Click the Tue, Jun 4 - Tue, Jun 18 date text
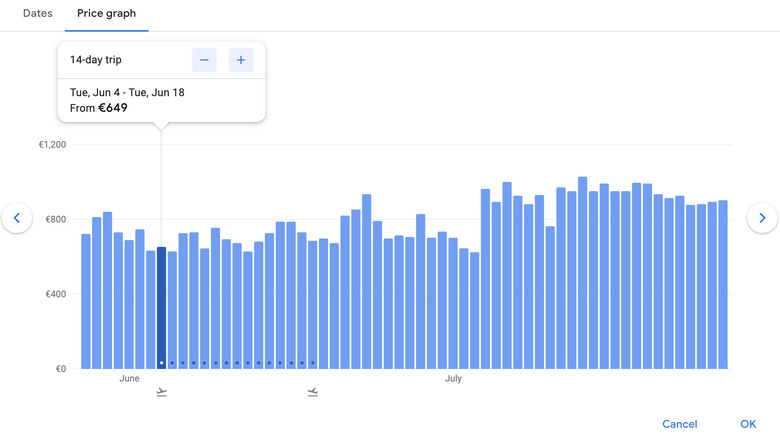780x438 pixels. click(127, 92)
